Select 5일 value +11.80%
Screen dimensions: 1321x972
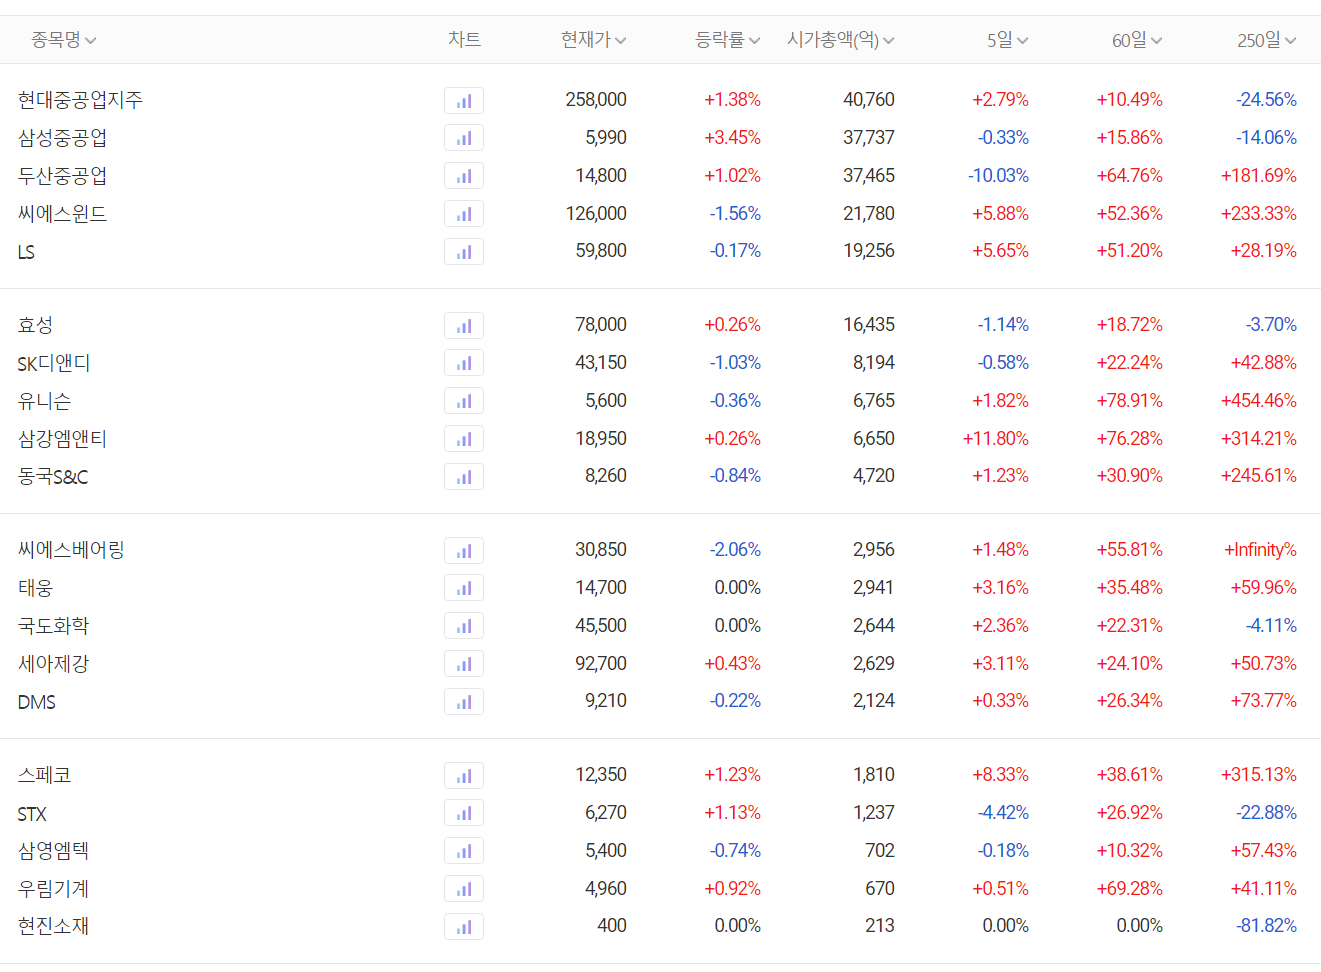[996, 439]
